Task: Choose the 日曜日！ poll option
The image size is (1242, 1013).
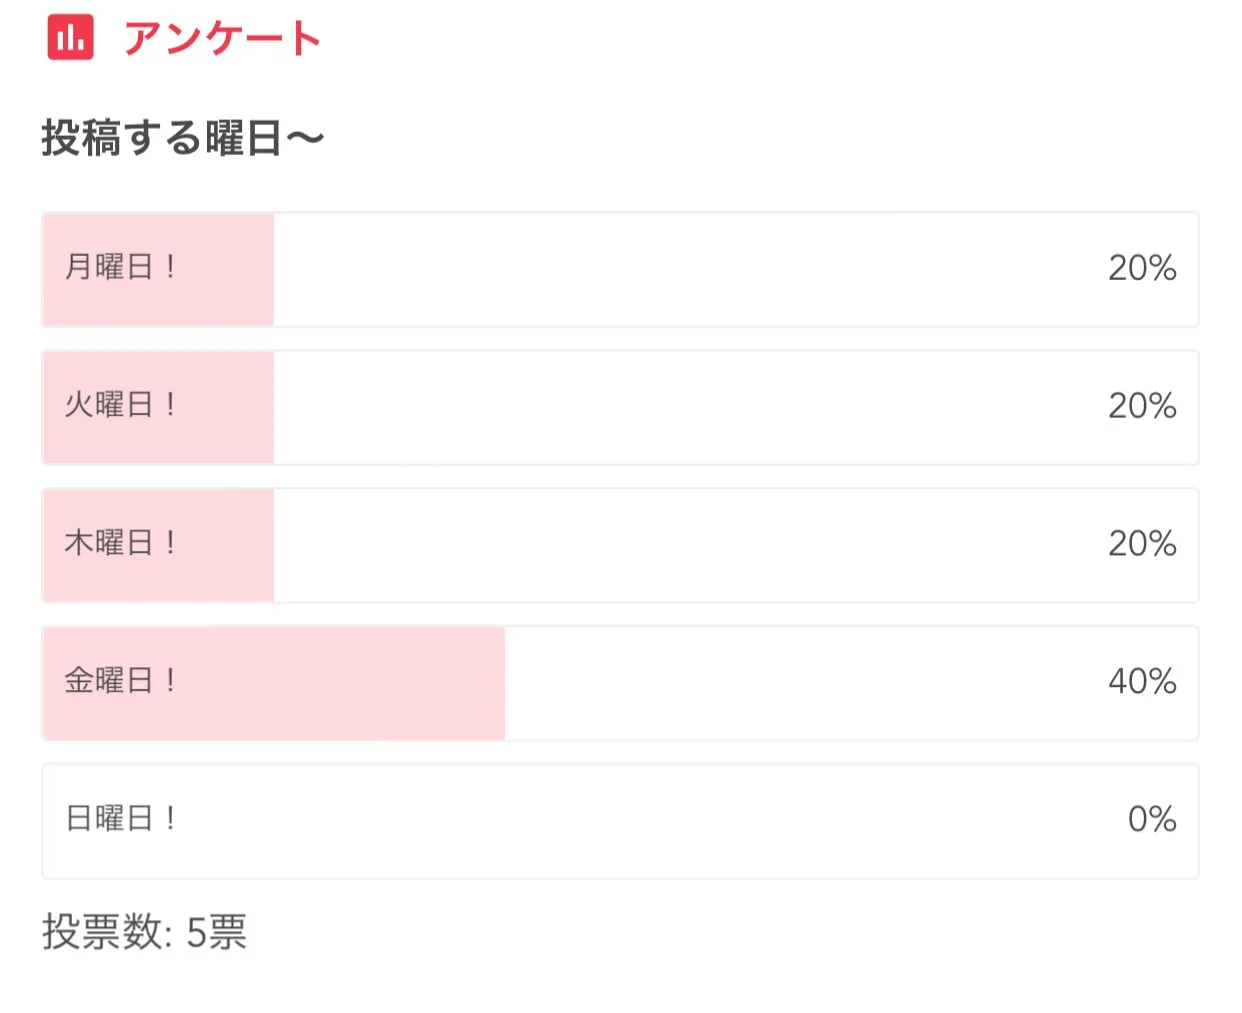Action: pyautogui.click(x=620, y=821)
